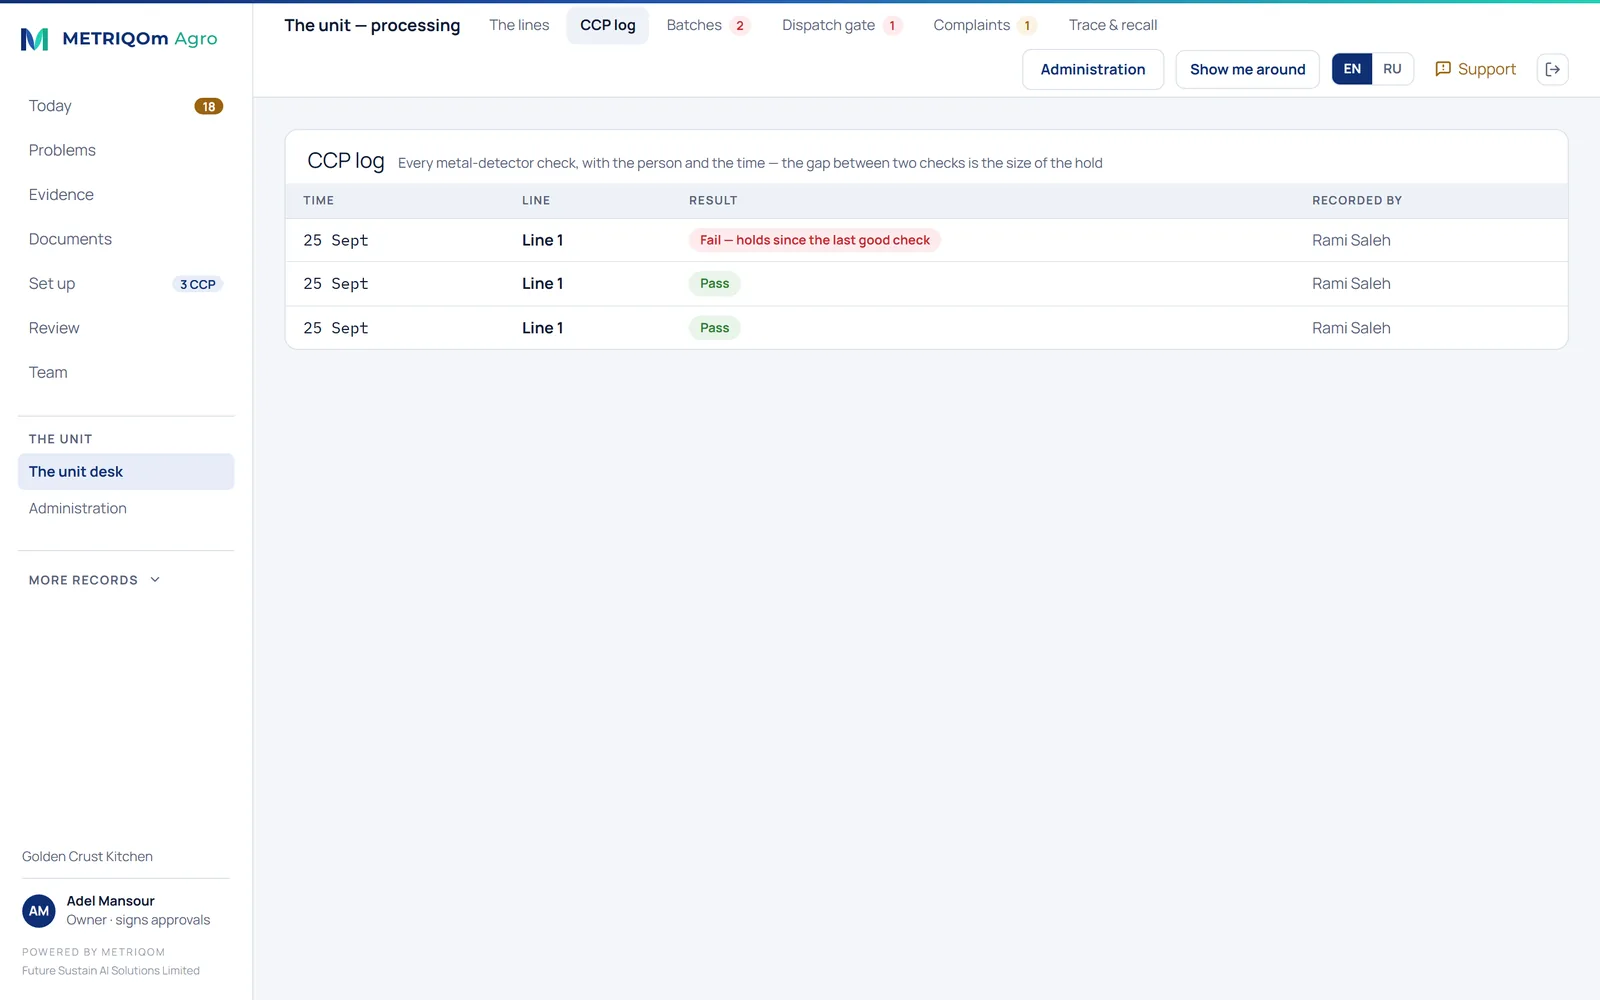This screenshot has width=1600, height=1000.
Task: Open Documents in the sidebar
Action: click(126, 239)
